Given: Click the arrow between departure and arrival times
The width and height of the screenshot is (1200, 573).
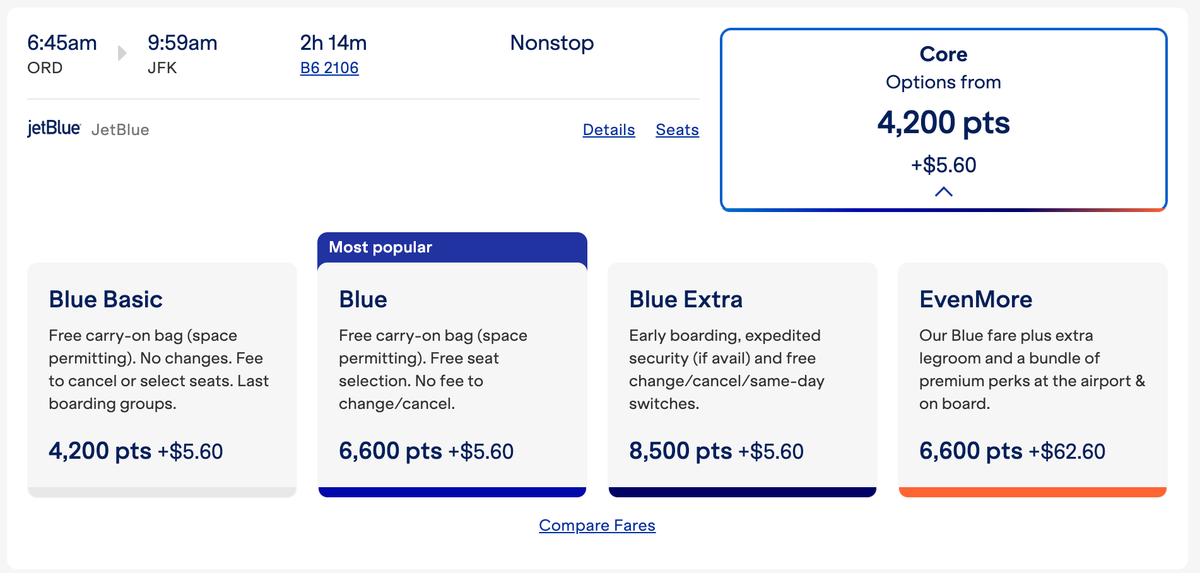Looking at the screenshot, I should [x=122, y=53].
